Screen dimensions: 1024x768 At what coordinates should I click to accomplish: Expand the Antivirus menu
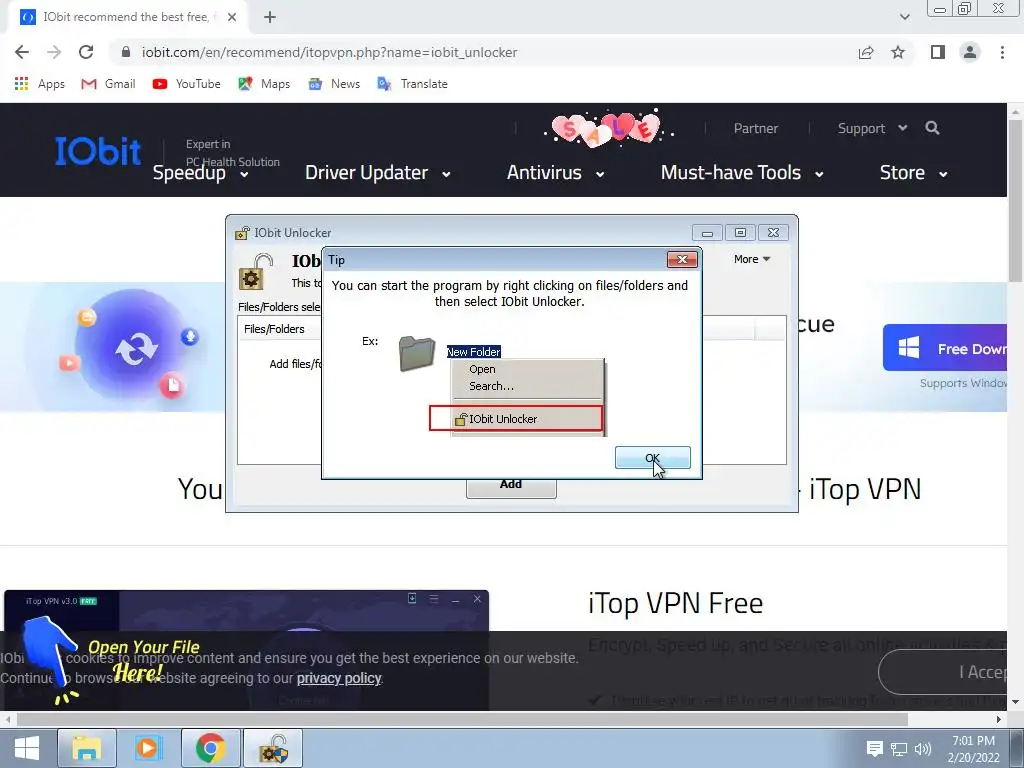pos(555,173)
